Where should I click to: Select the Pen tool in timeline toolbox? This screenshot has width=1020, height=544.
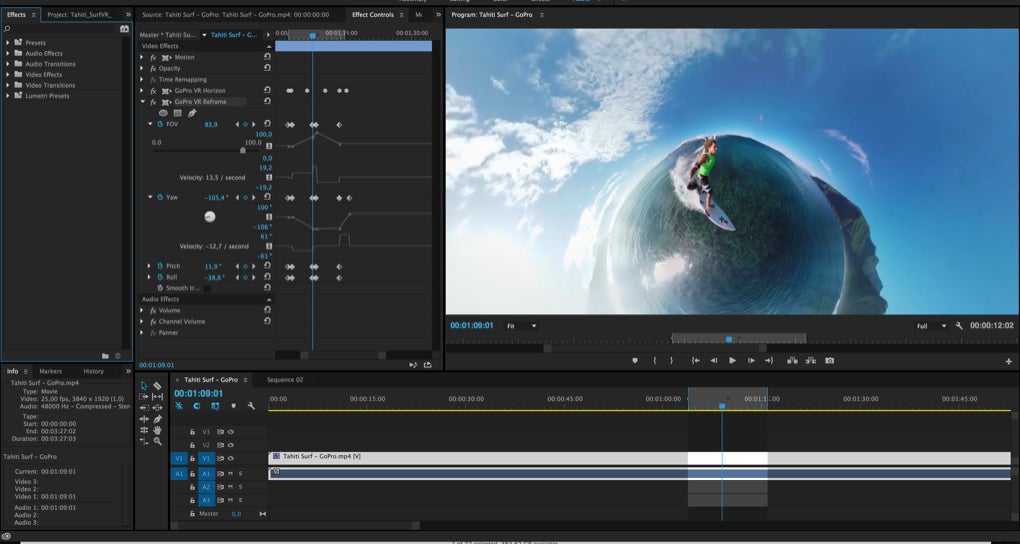(x=157, y=419)
